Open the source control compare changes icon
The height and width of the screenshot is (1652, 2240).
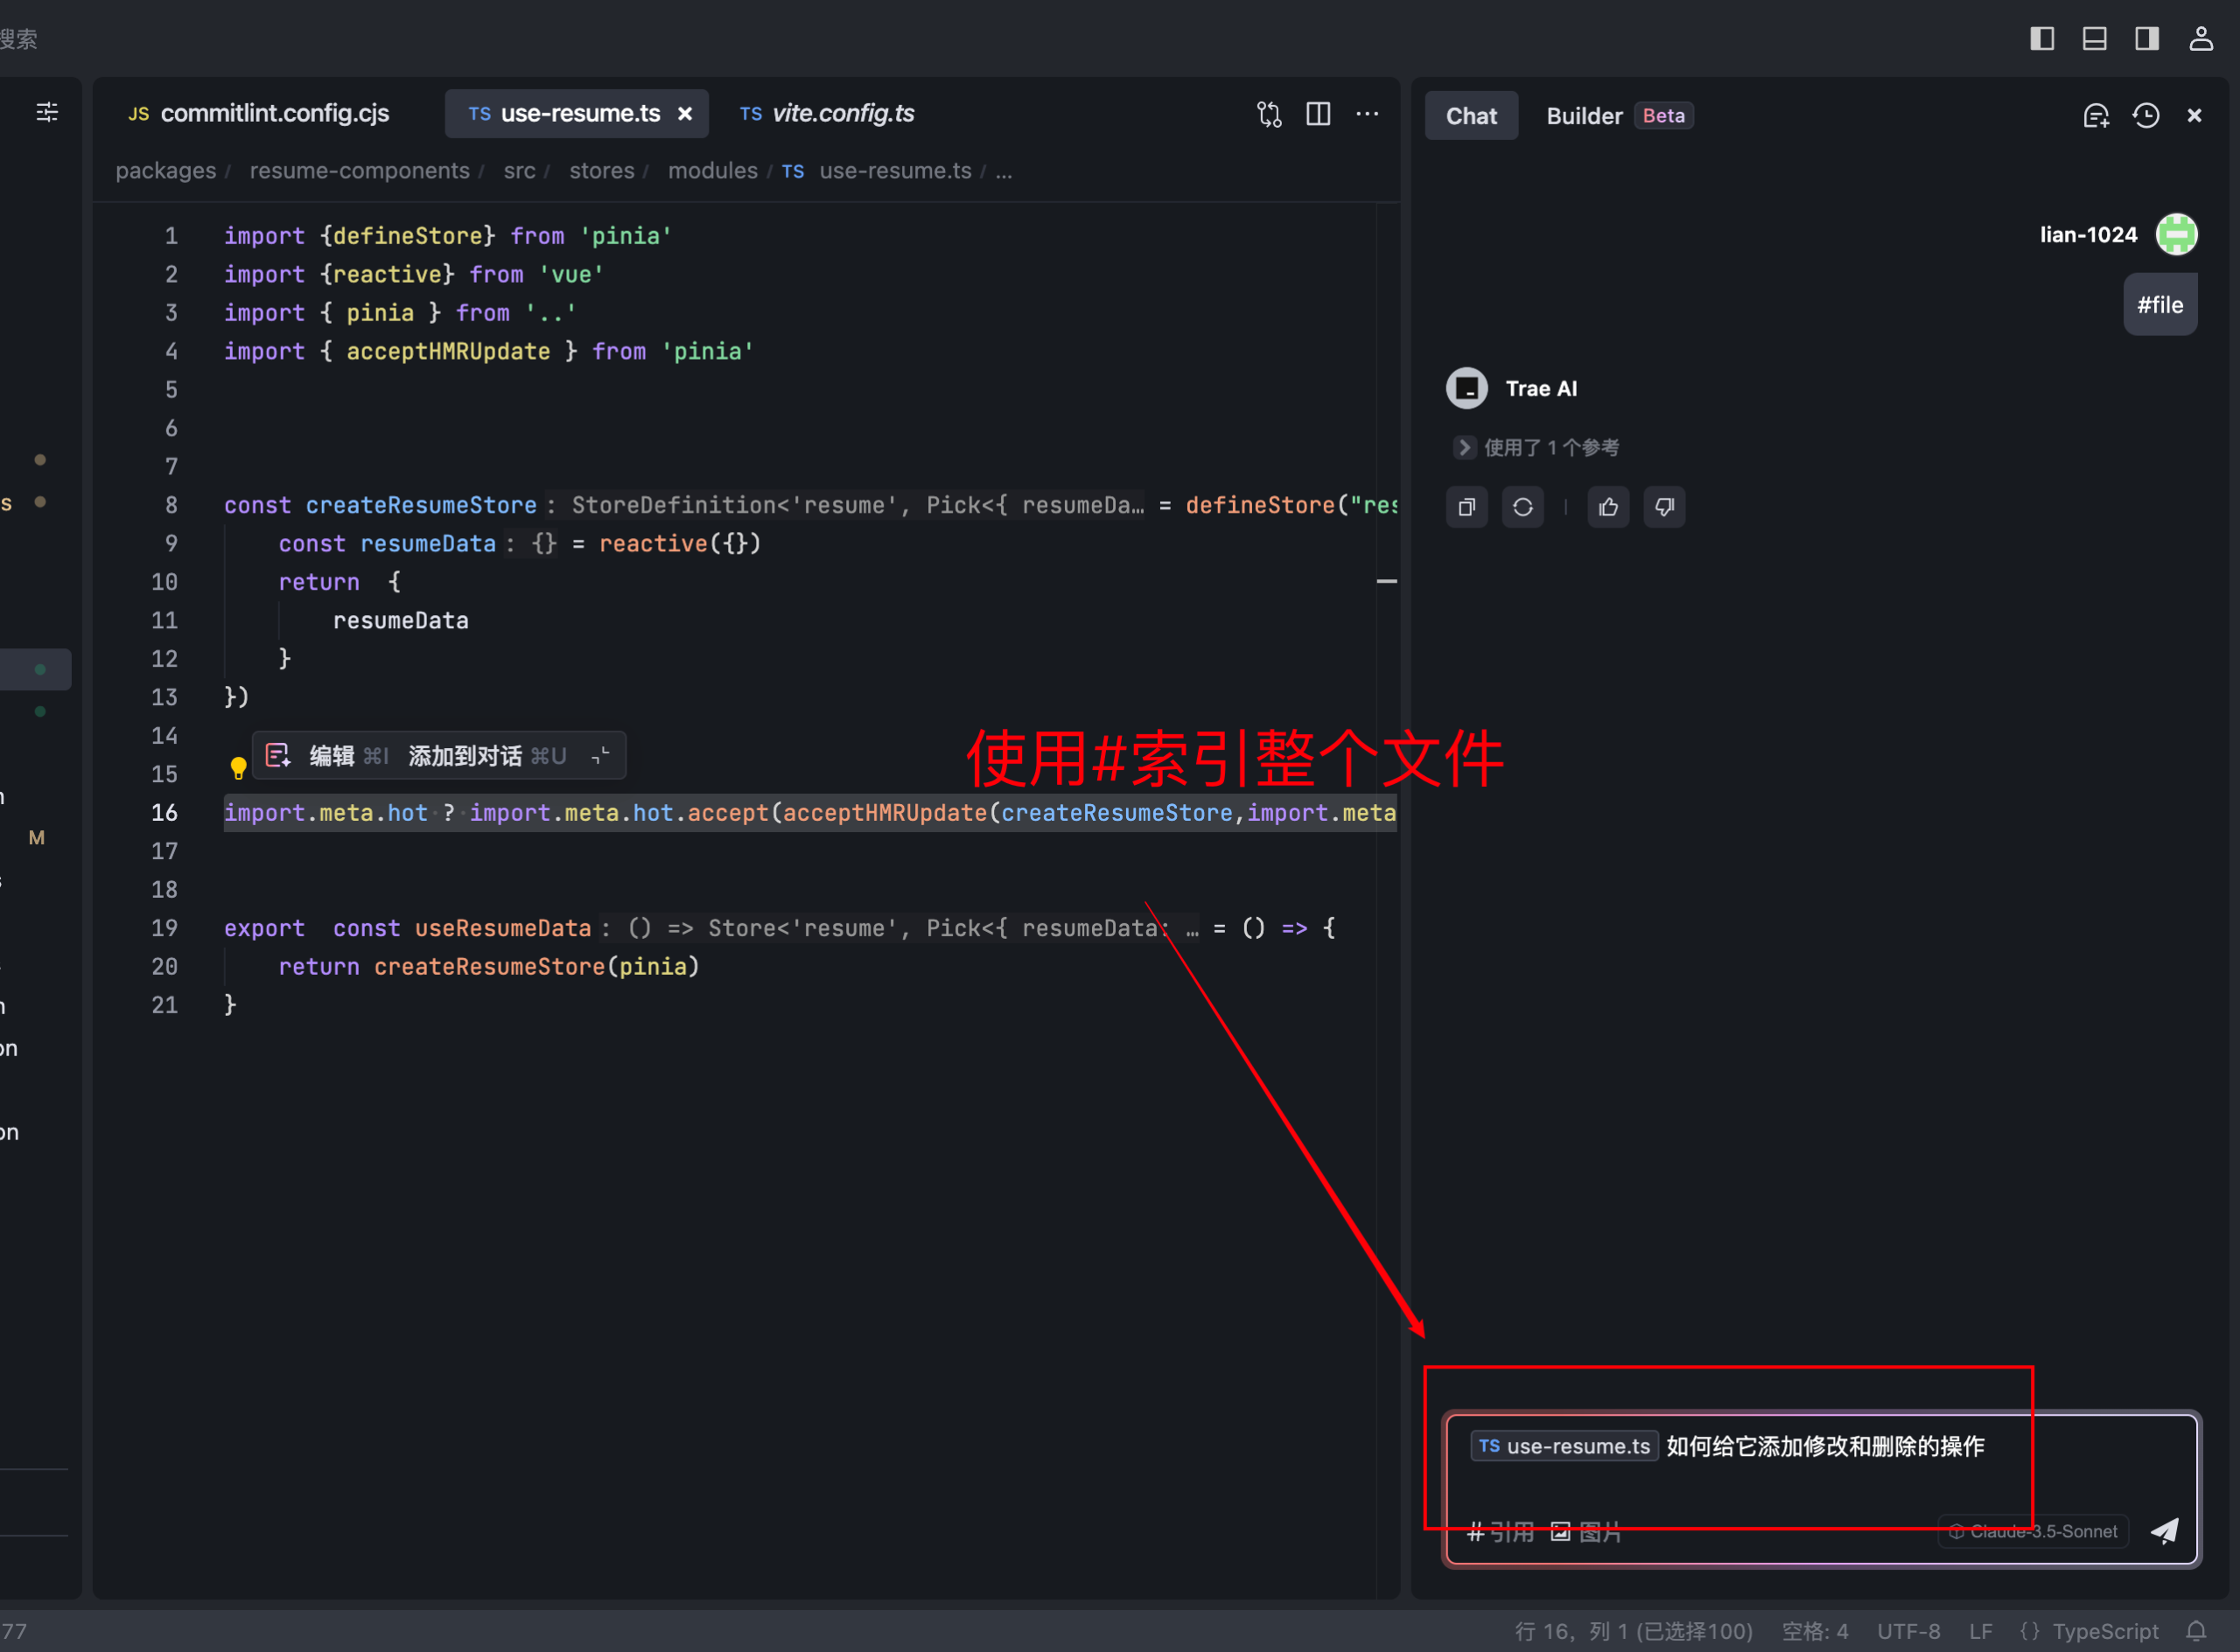pos(1269,114)
